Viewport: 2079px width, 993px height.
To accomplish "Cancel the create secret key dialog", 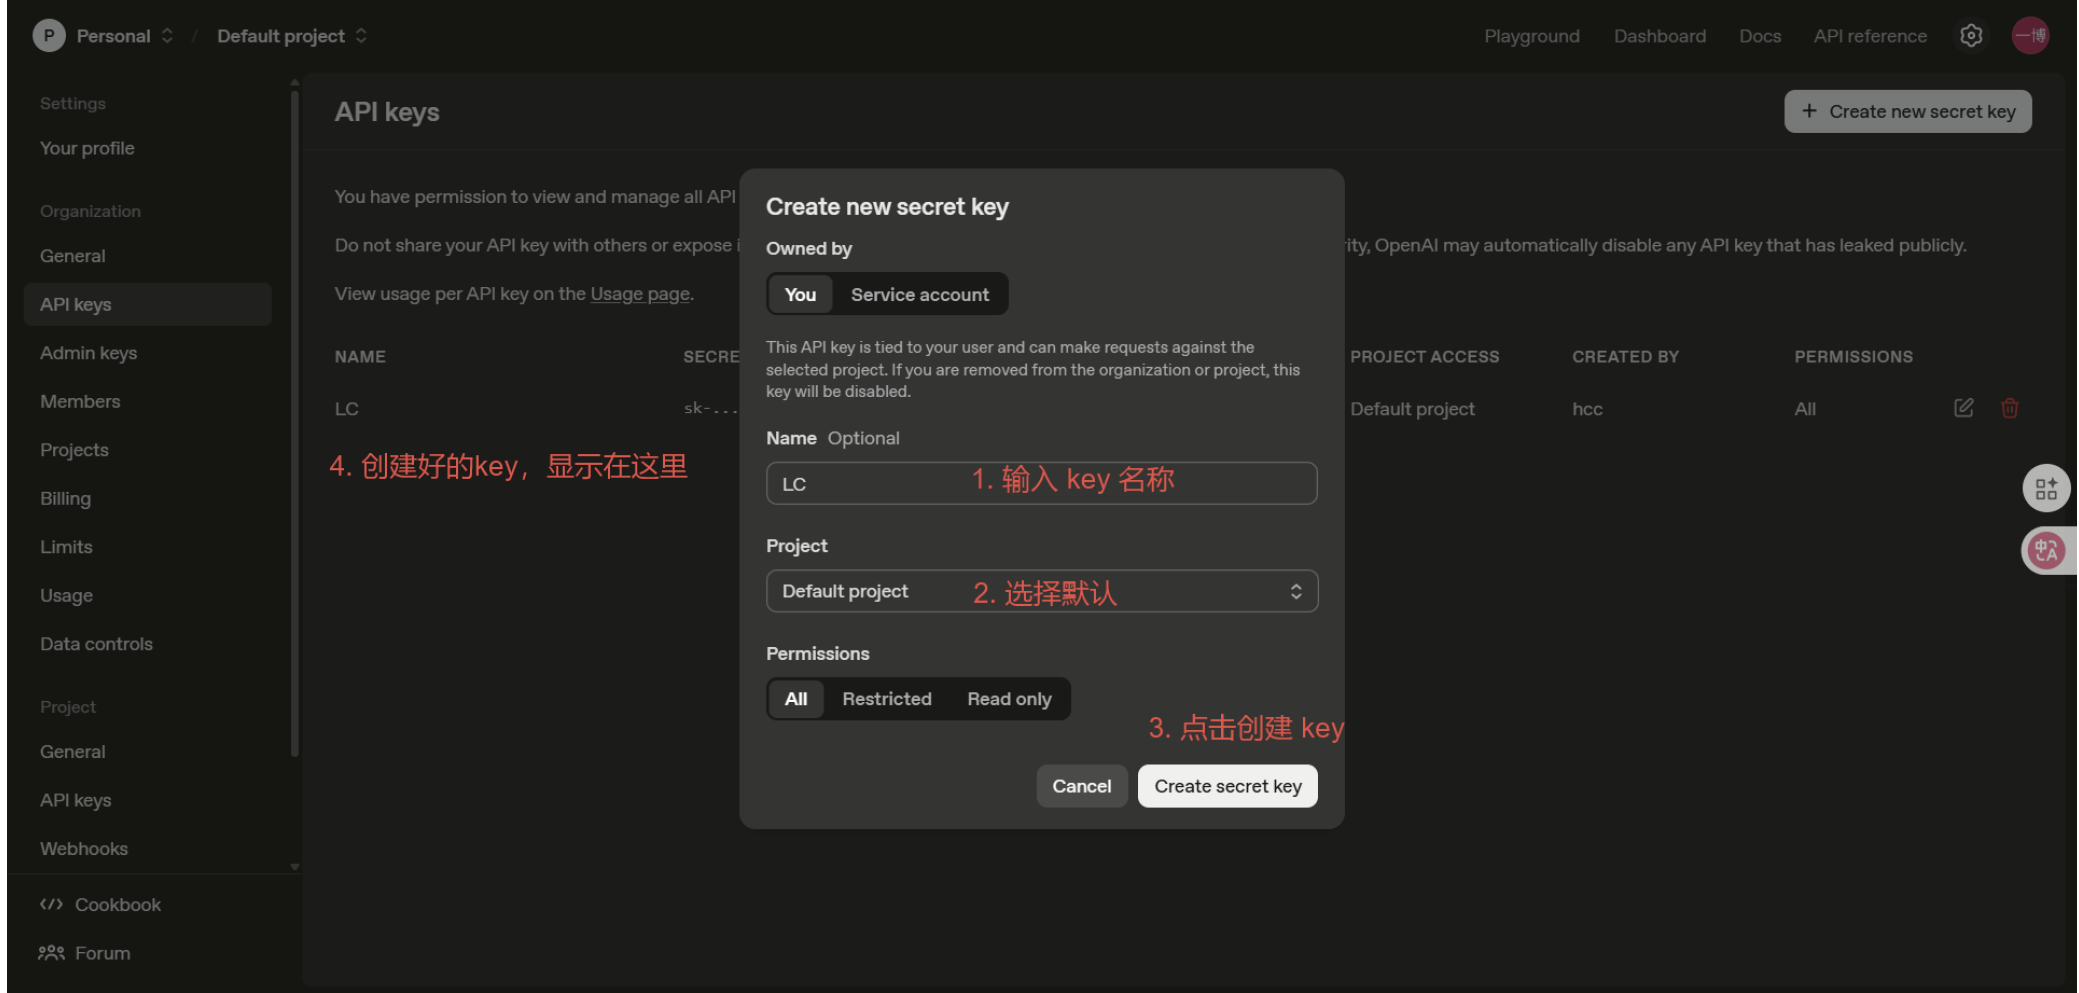I will point(1081,786).
